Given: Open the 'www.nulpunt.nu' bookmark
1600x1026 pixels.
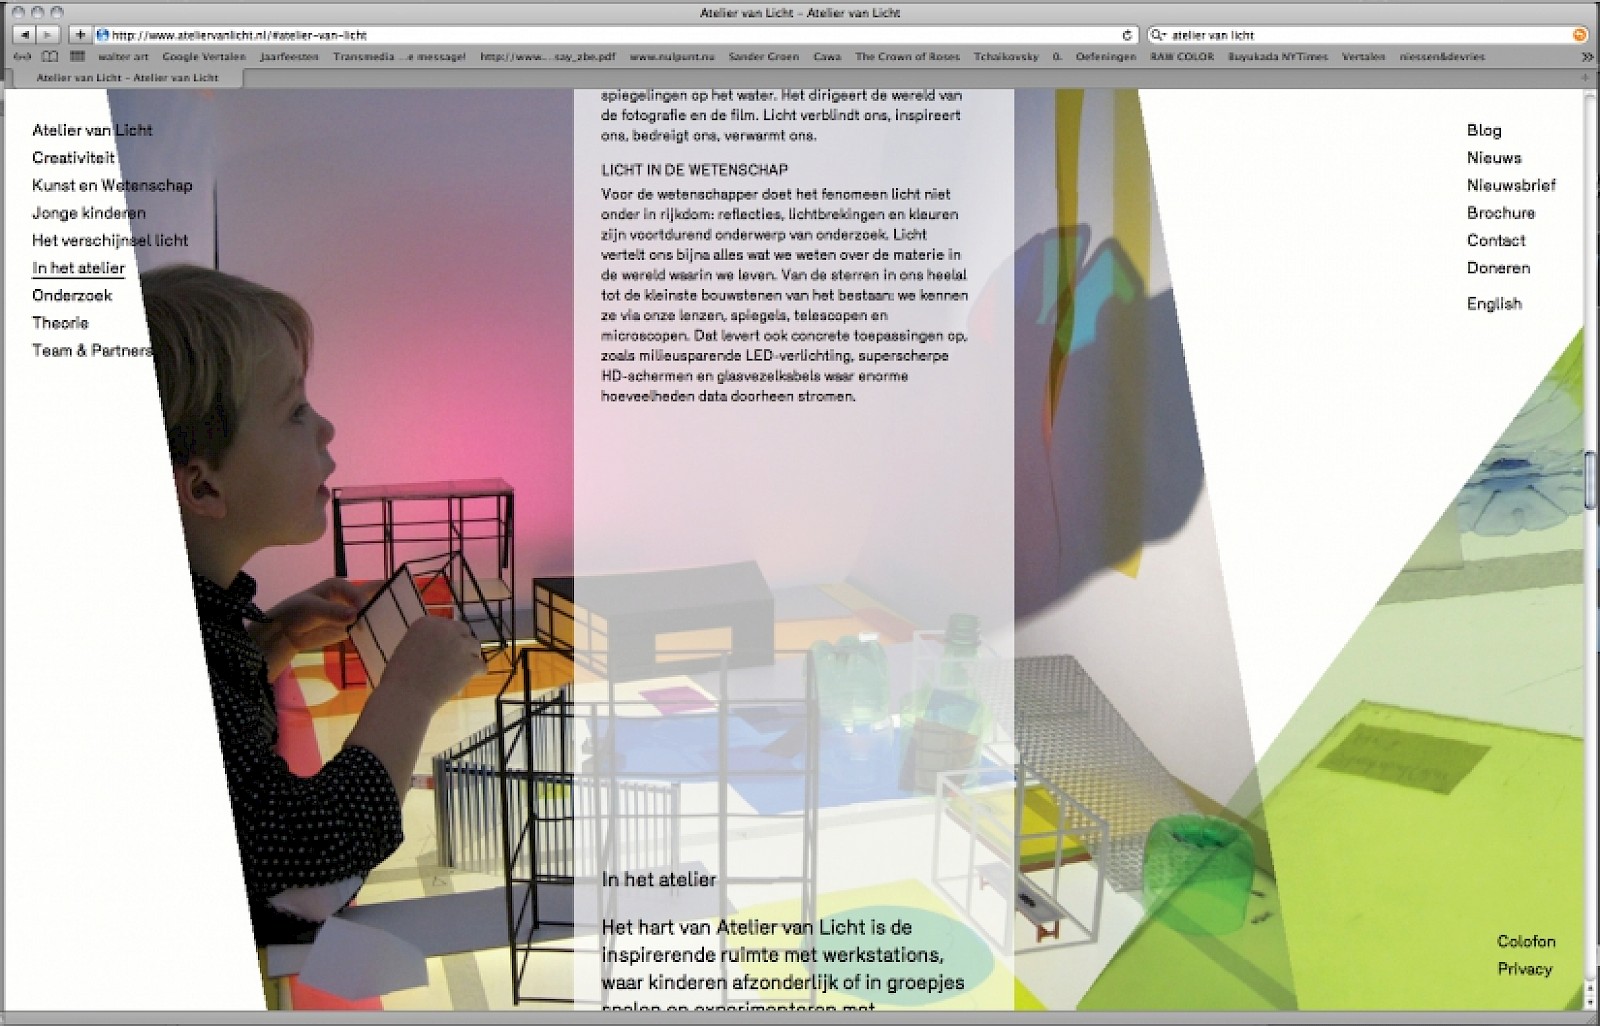Looking at the screenshot, I should (x=671, y=57).
